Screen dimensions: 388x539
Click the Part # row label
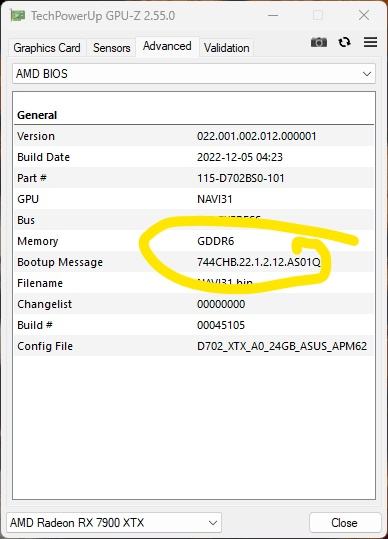point(32,178)
